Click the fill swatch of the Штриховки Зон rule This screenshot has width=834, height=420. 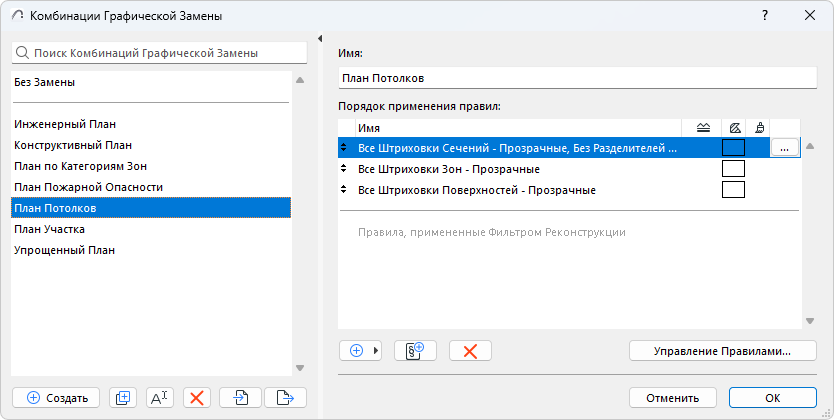coord(733,169)
